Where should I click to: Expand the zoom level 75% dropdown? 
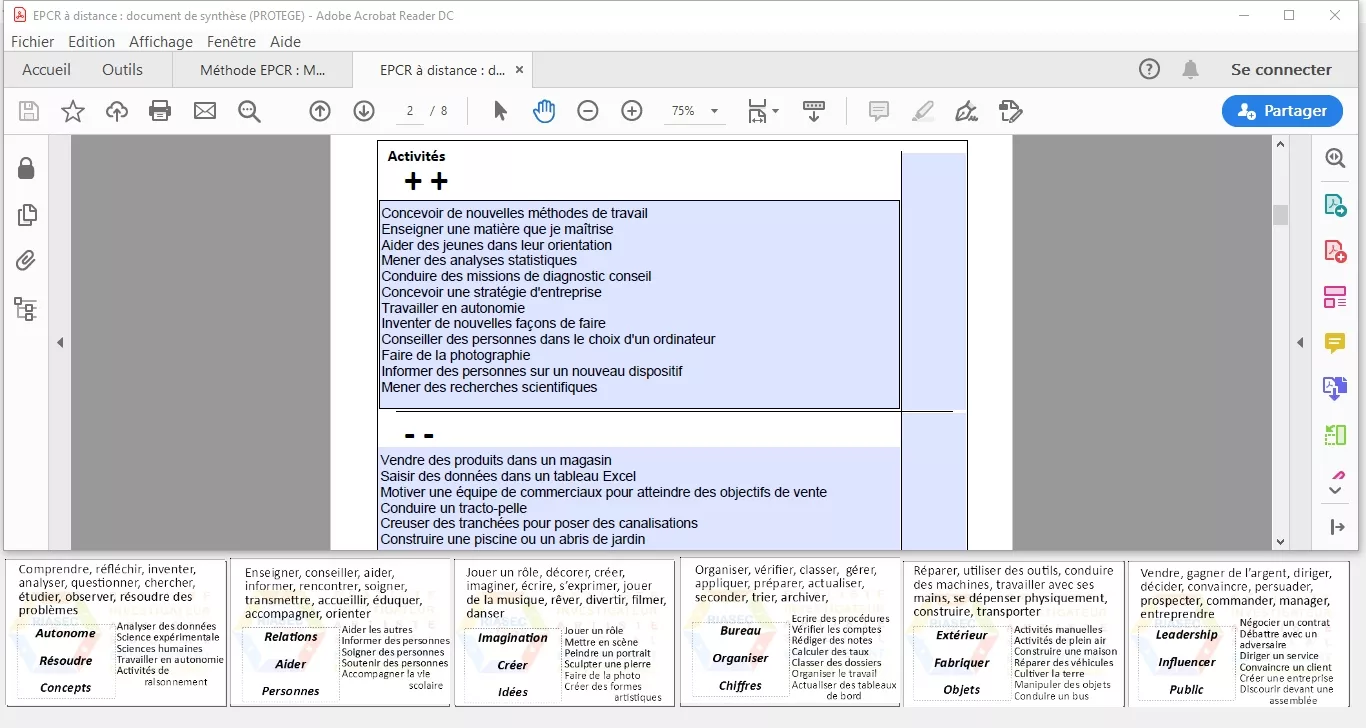point(715,111)
